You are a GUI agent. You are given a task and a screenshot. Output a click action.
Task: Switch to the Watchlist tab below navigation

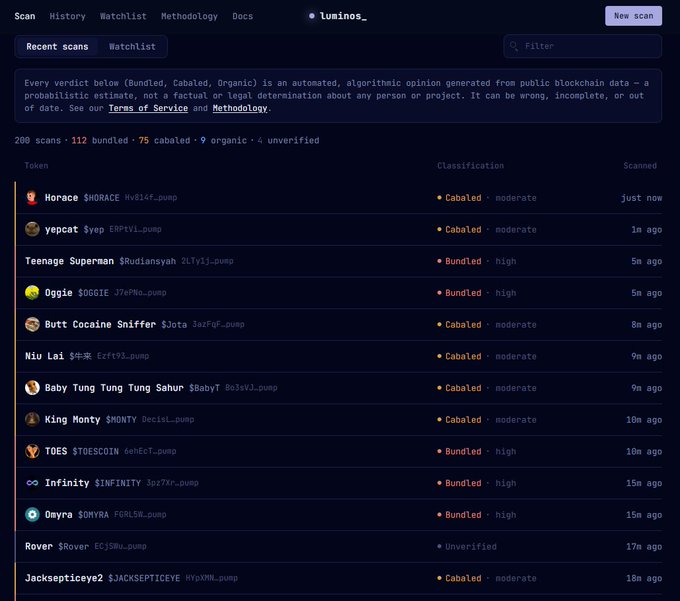click(132, 46)
